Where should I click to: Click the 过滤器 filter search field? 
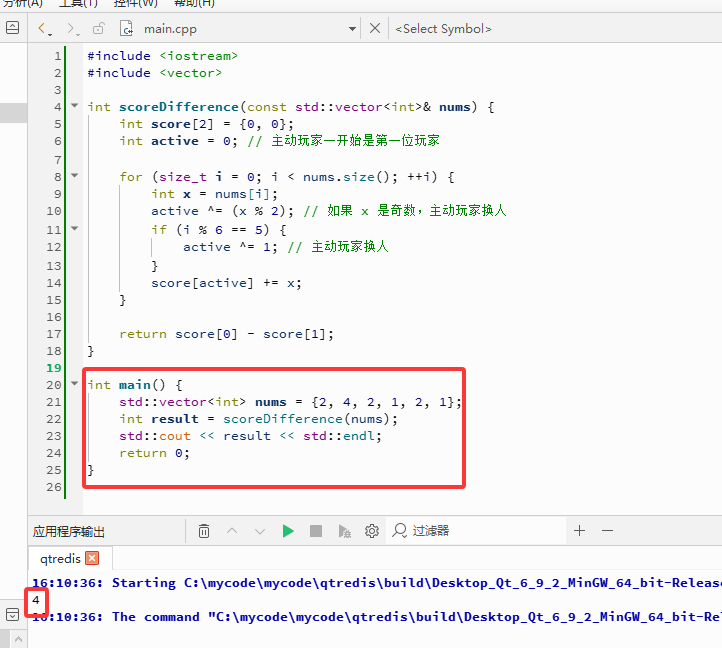click(x=476, y=531)
